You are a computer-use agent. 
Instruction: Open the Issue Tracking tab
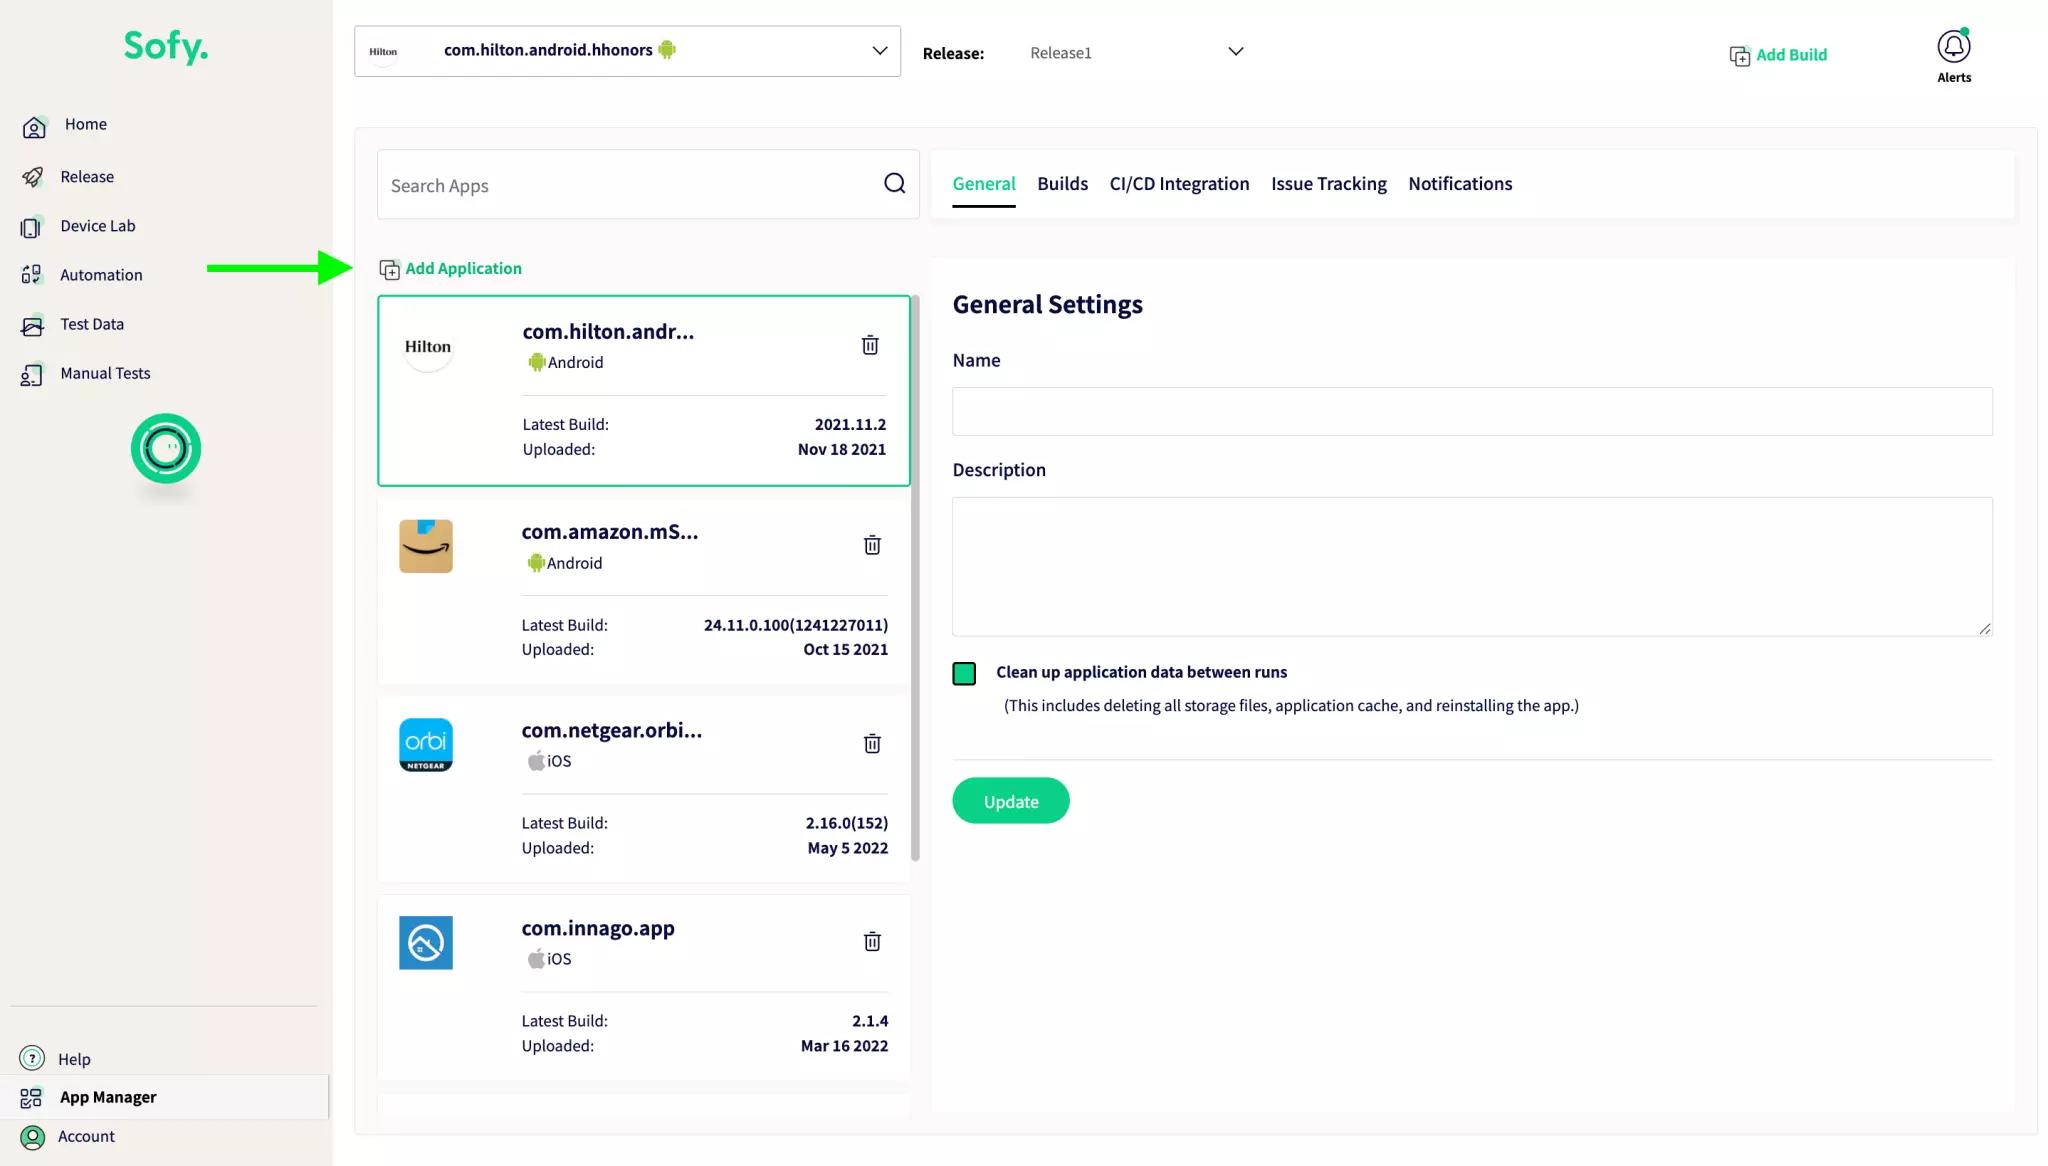1329,184
